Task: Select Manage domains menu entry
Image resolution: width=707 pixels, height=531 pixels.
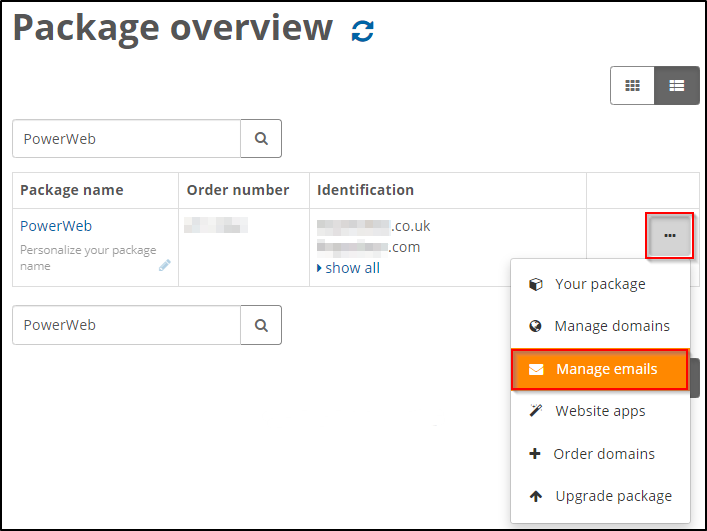Action: pyautogui.click(x=600, y=326)
